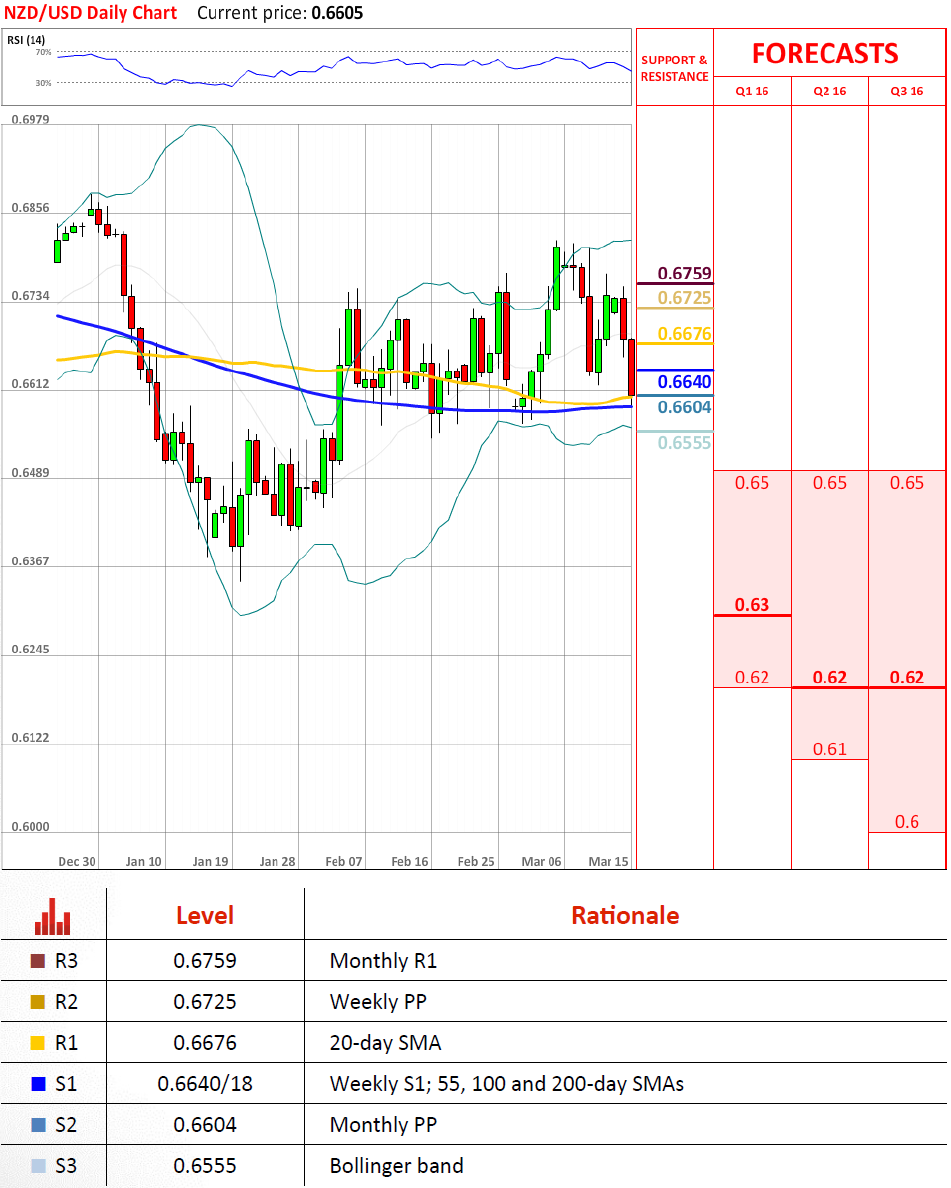Select the 'NZD/USD Daily Chart' title
The image size is (951, 1188).
90,13
